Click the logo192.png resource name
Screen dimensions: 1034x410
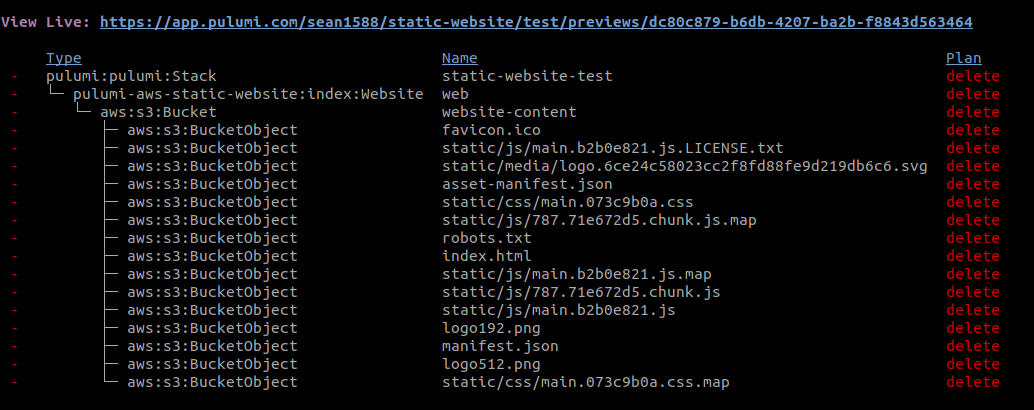coord(491,328)
